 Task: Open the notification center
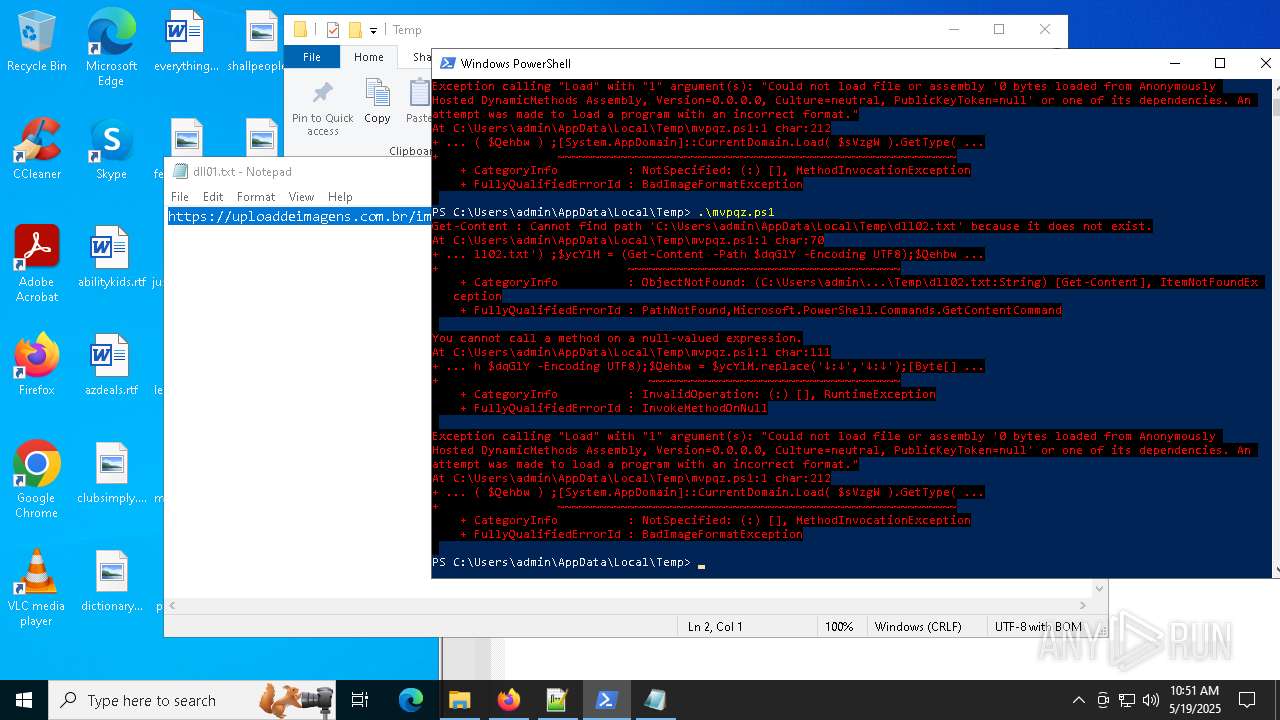(1247, 700)
